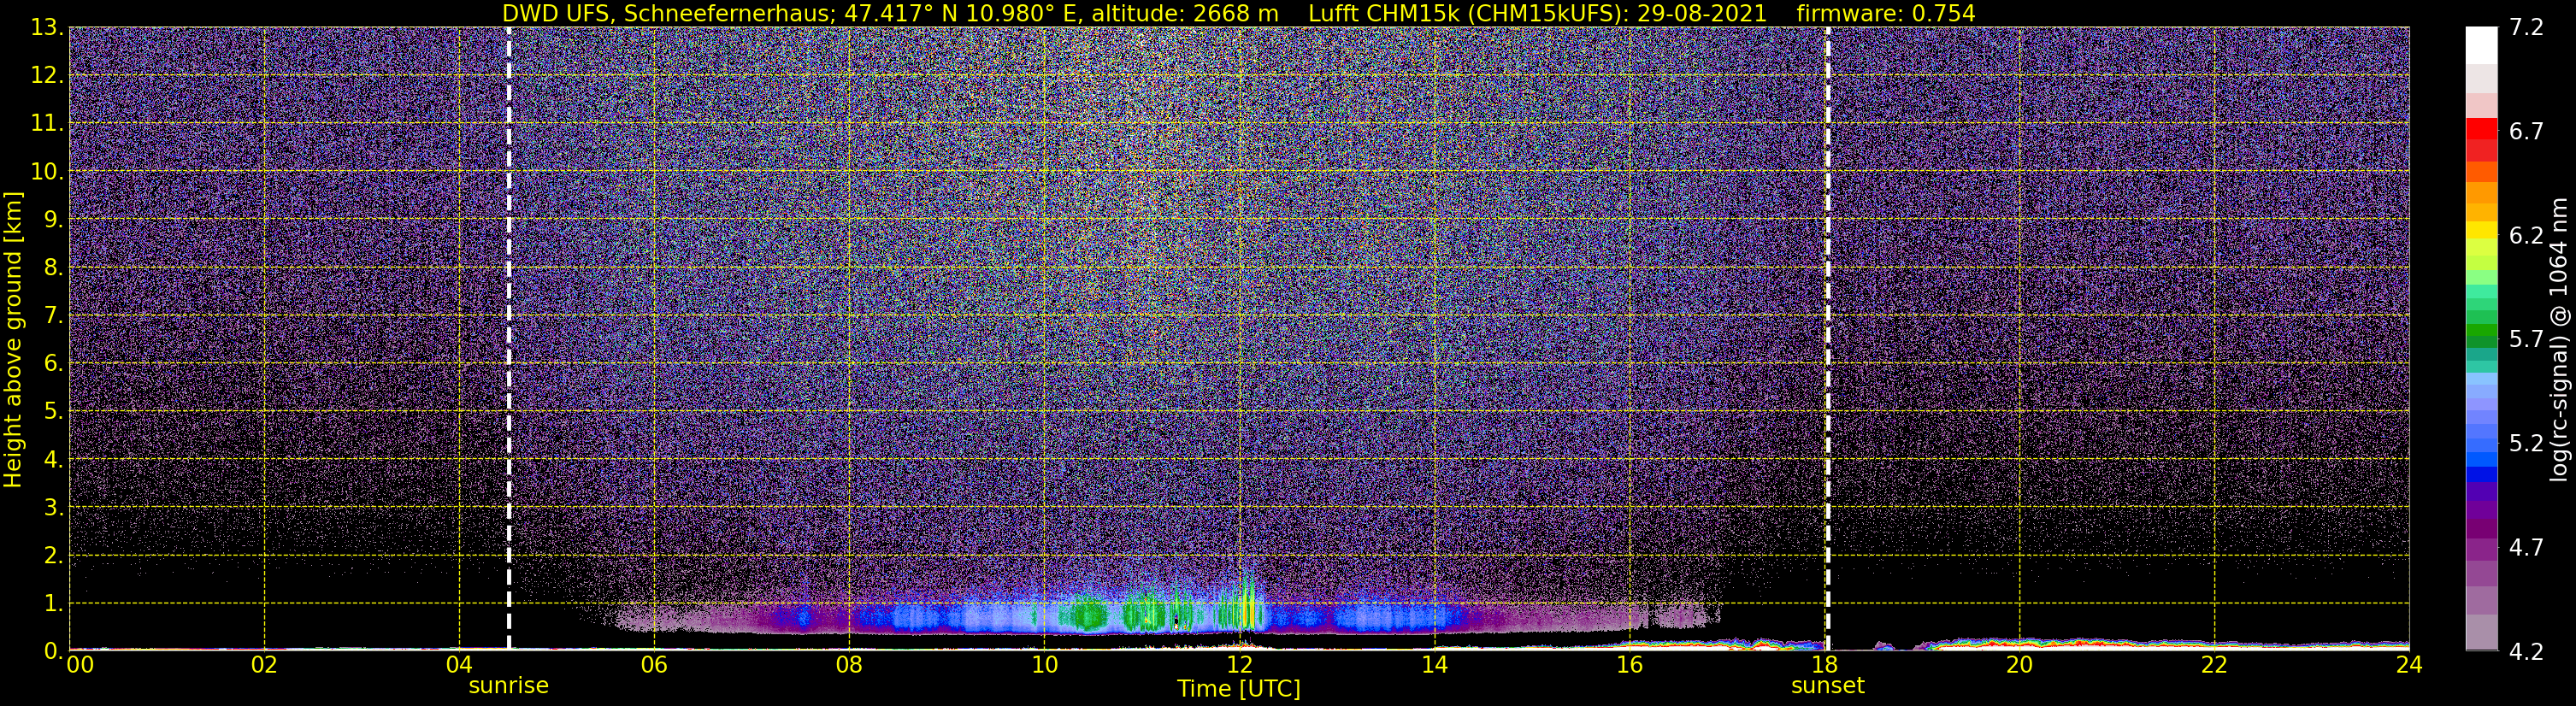Click the height tick label '9.'
This screenshot has height=706, width=2576.
[53, 220]
